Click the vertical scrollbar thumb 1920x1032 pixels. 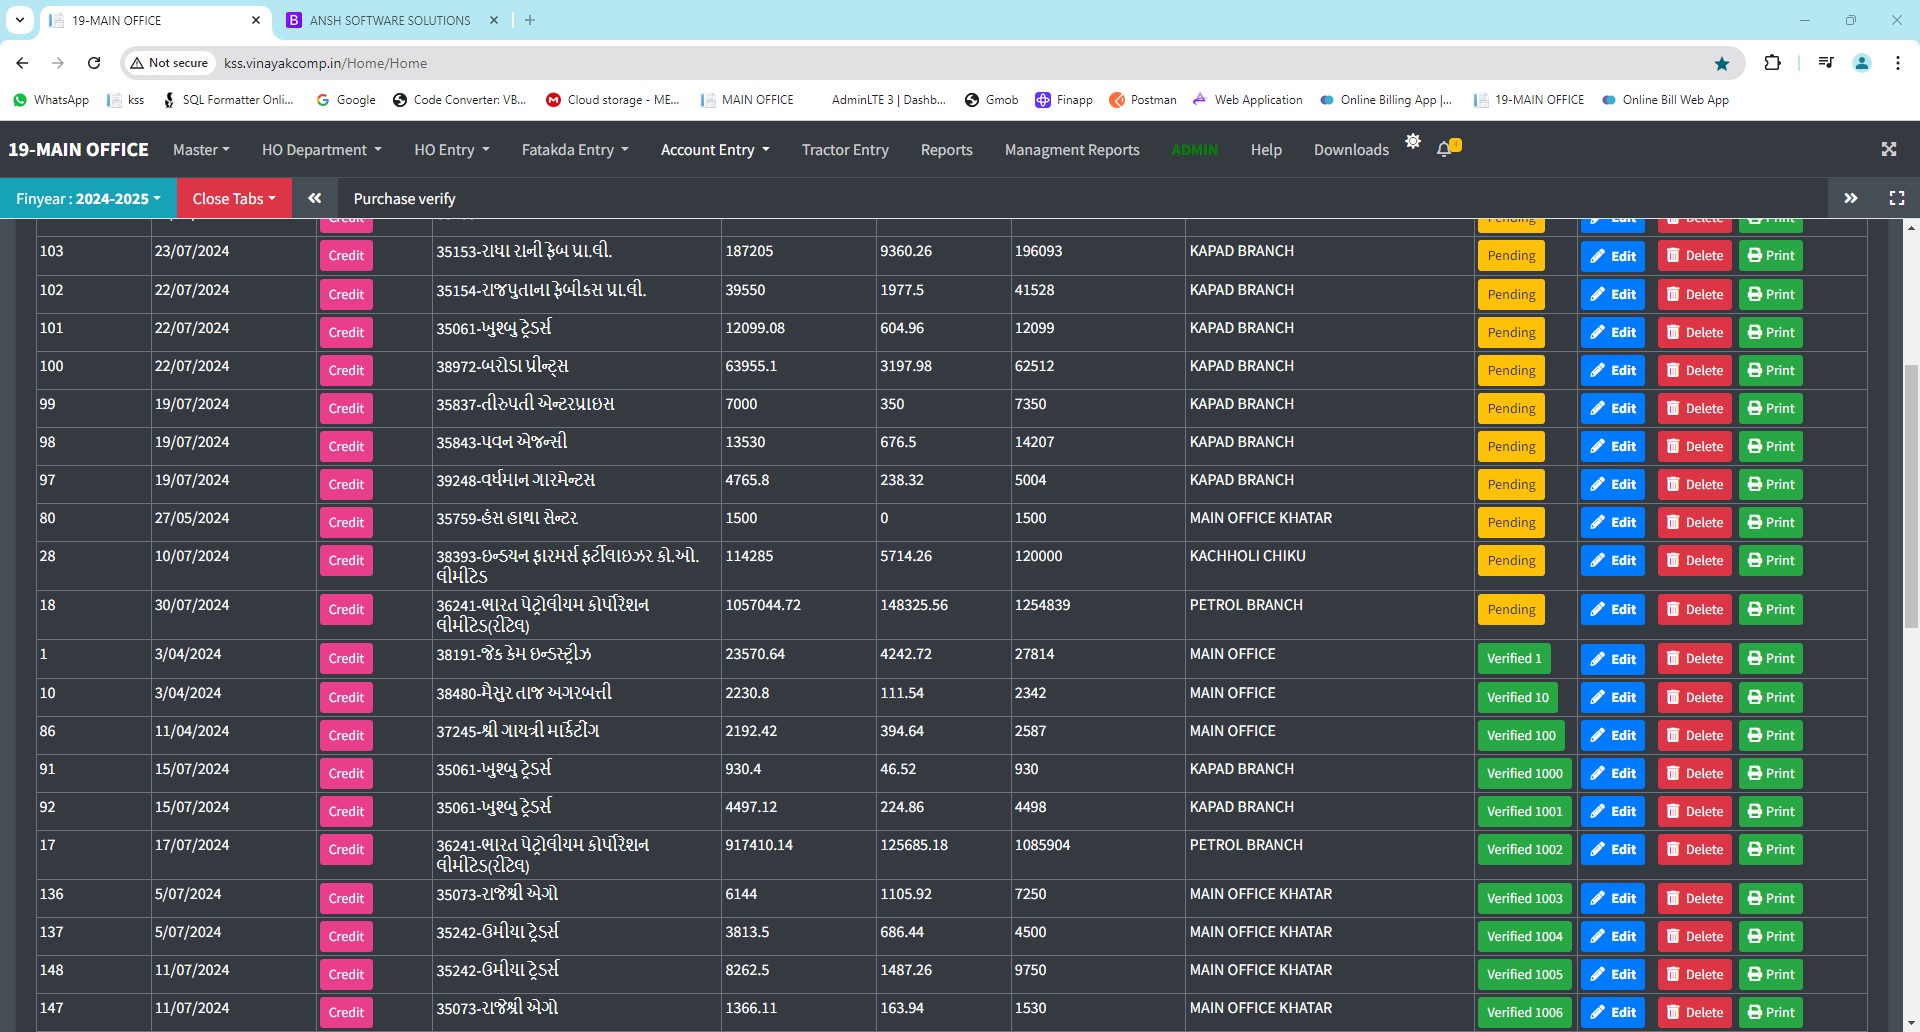point(1911,495)
